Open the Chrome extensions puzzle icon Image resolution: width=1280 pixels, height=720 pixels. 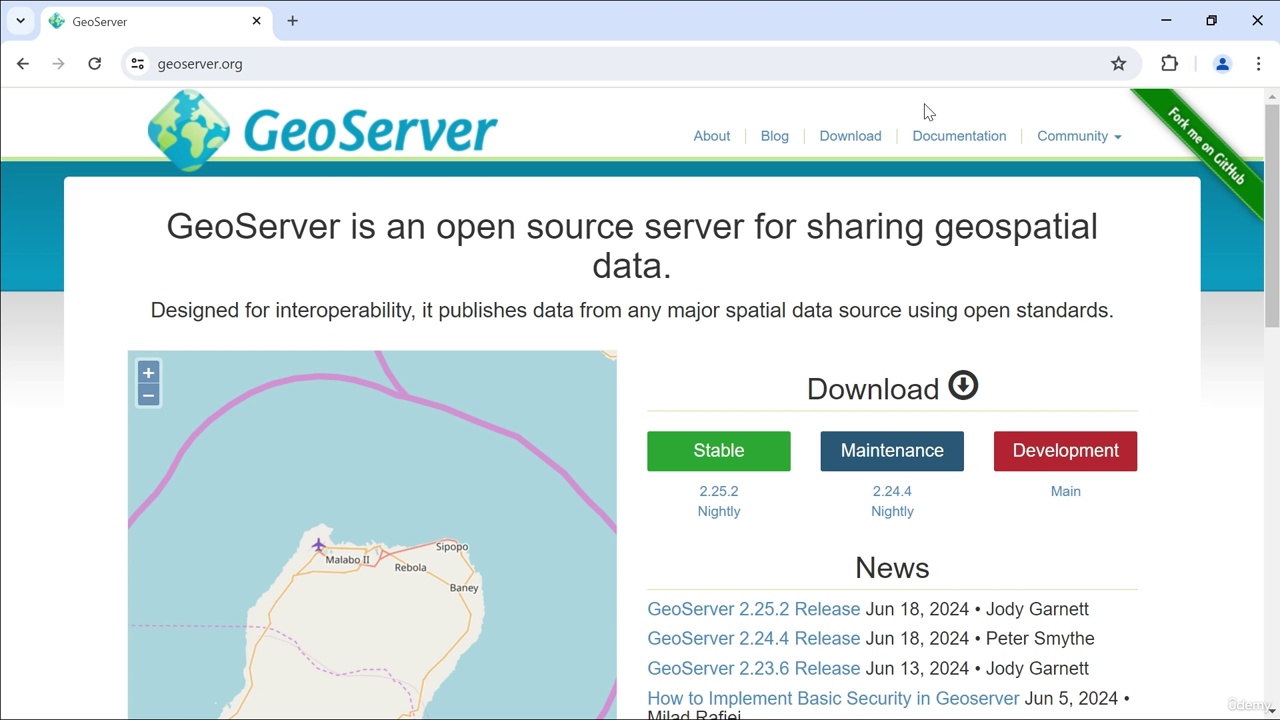click(x=1169, y=64)
